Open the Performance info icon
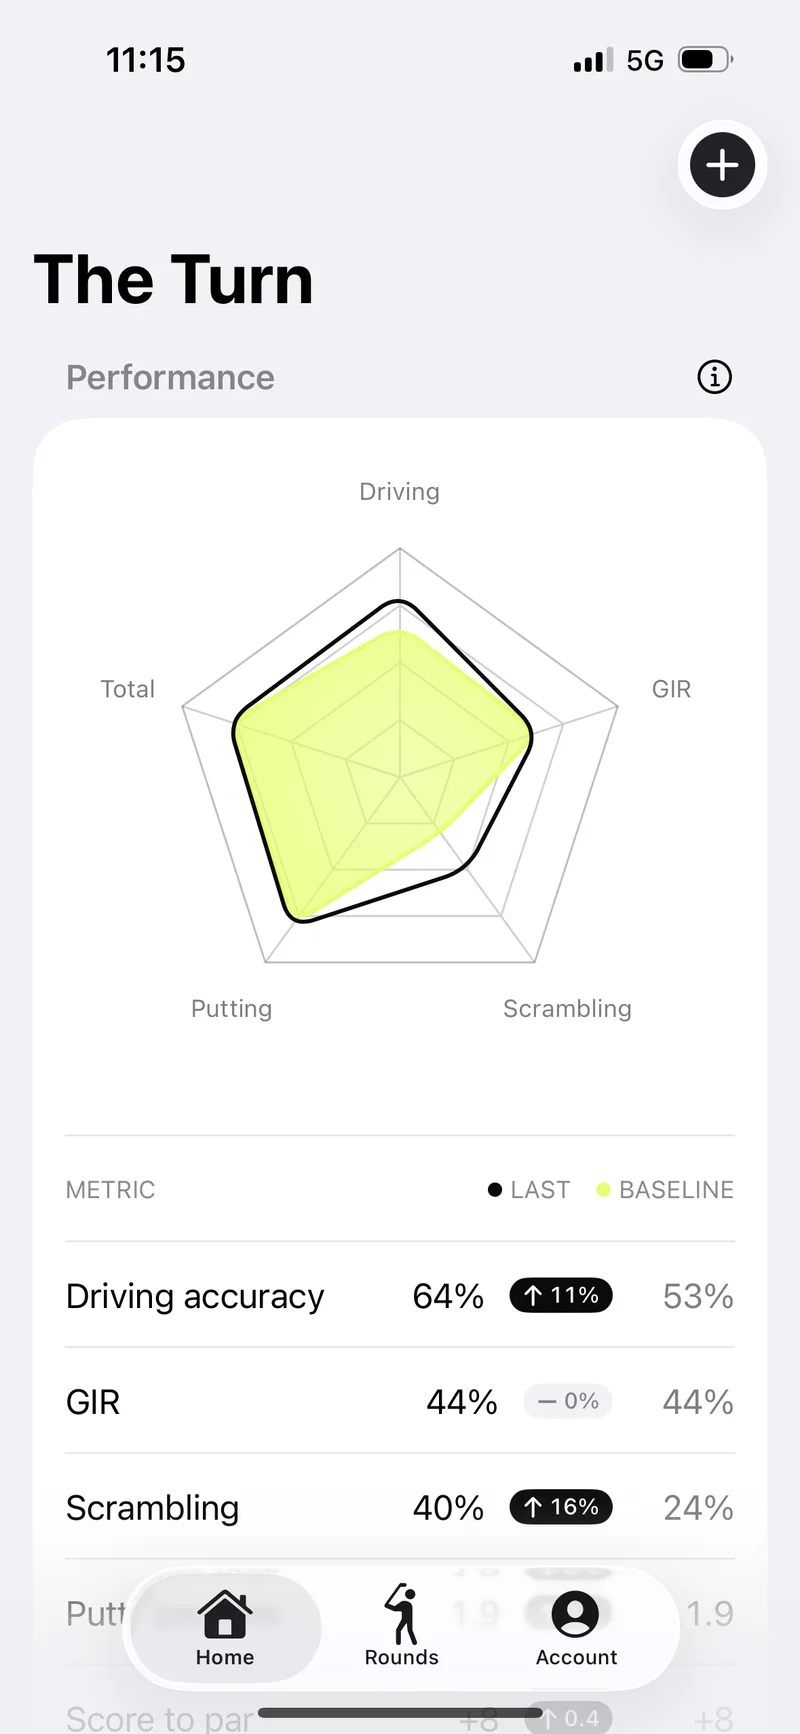This screenshot has height=1734, width=800. coord(714,377)
